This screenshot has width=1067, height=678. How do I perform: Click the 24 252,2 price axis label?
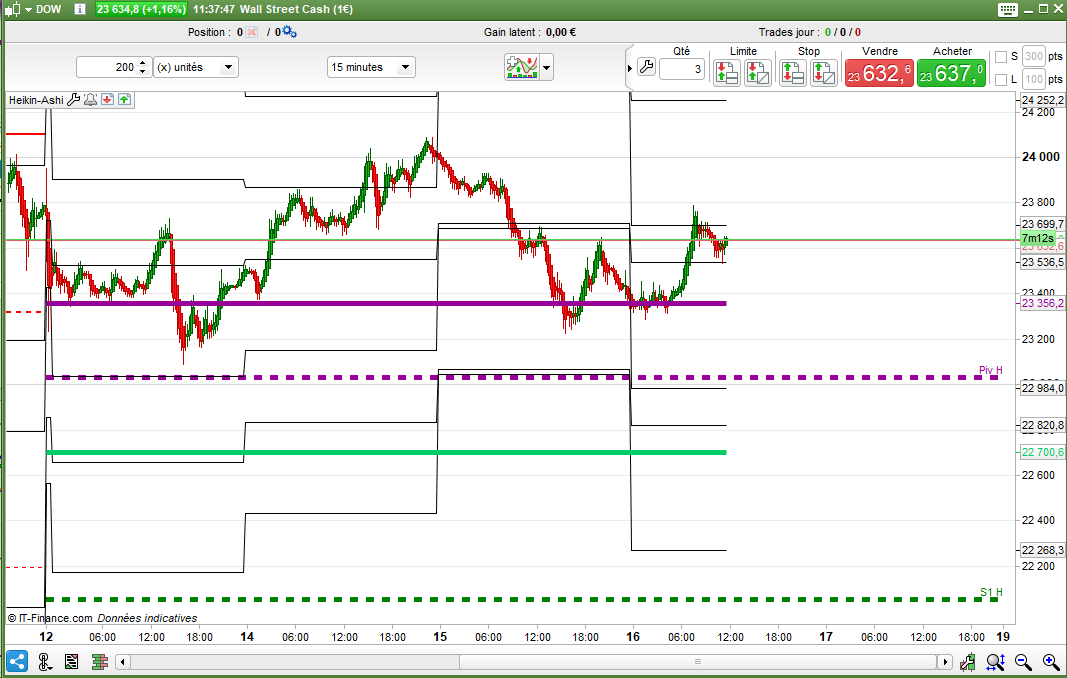[1043, 100]
